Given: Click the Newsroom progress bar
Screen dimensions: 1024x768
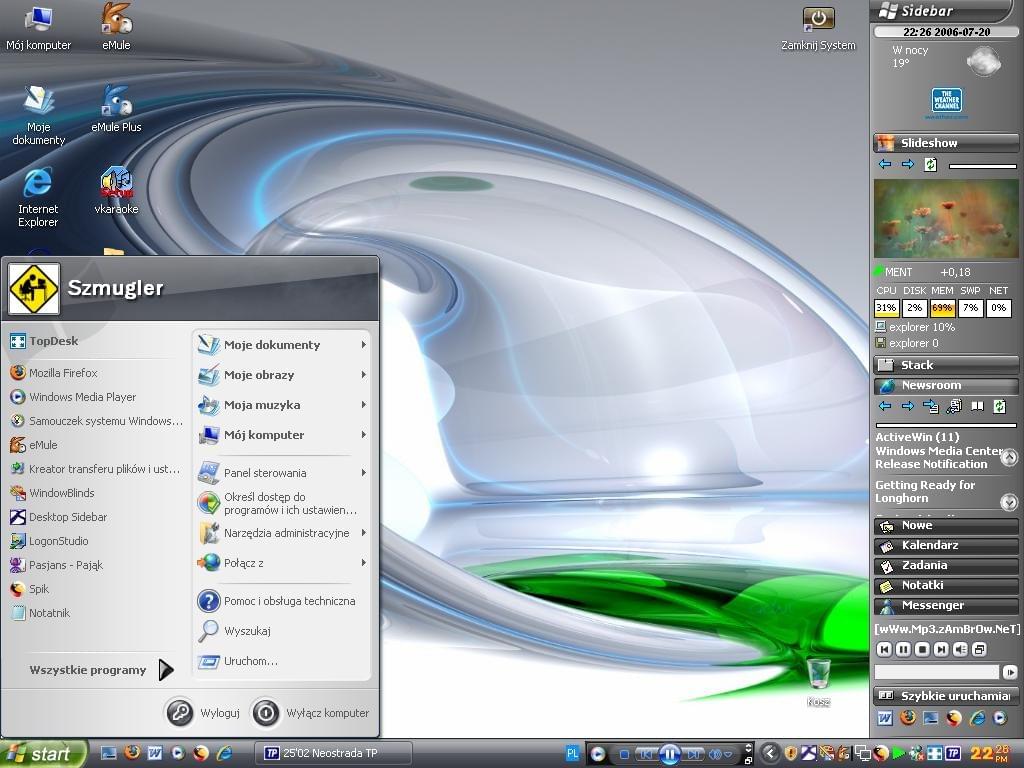Looking at the screenshot, I should click(x=946, y=425).
